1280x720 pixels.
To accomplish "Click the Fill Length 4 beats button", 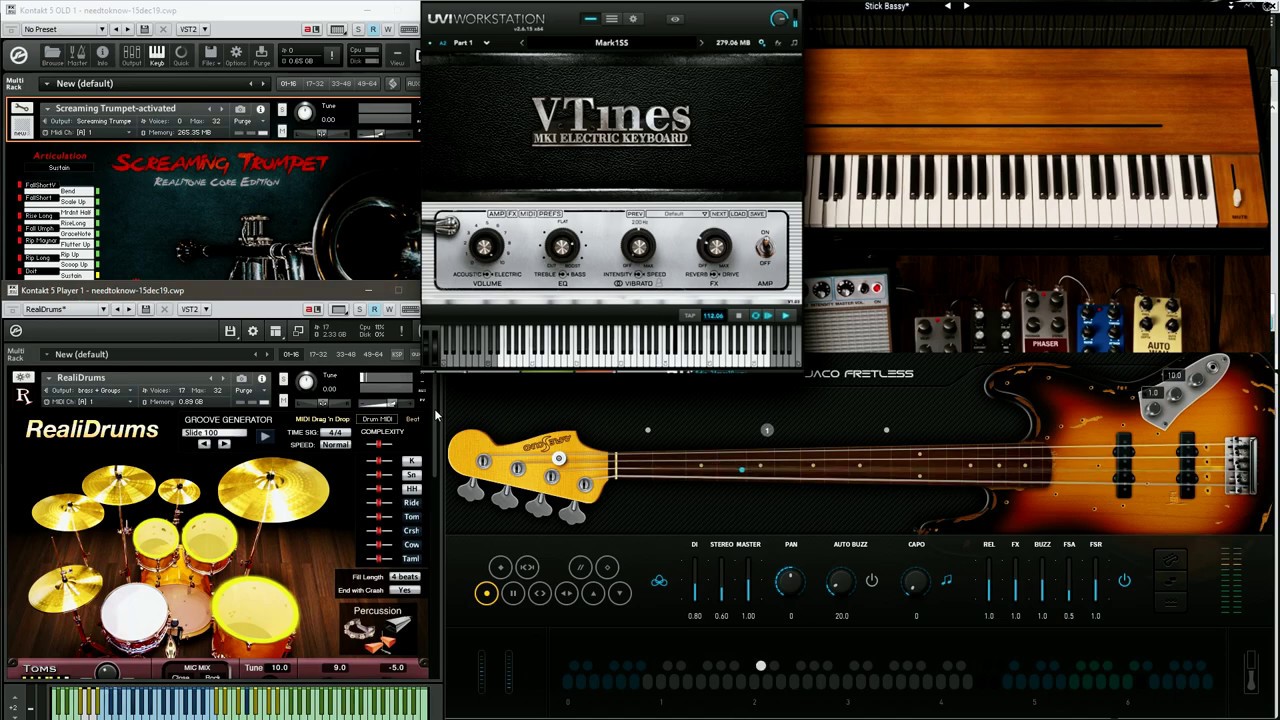I will point(404,577).
